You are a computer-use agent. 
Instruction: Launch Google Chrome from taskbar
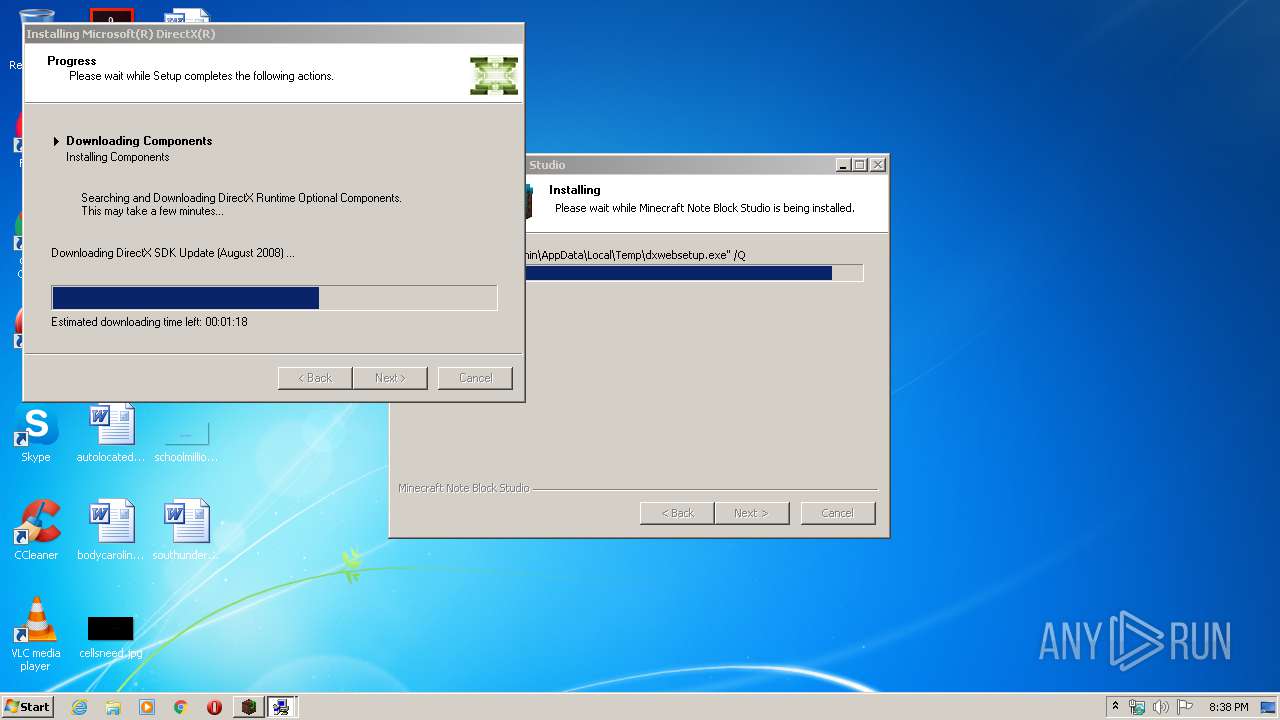[x=180, y=707]
